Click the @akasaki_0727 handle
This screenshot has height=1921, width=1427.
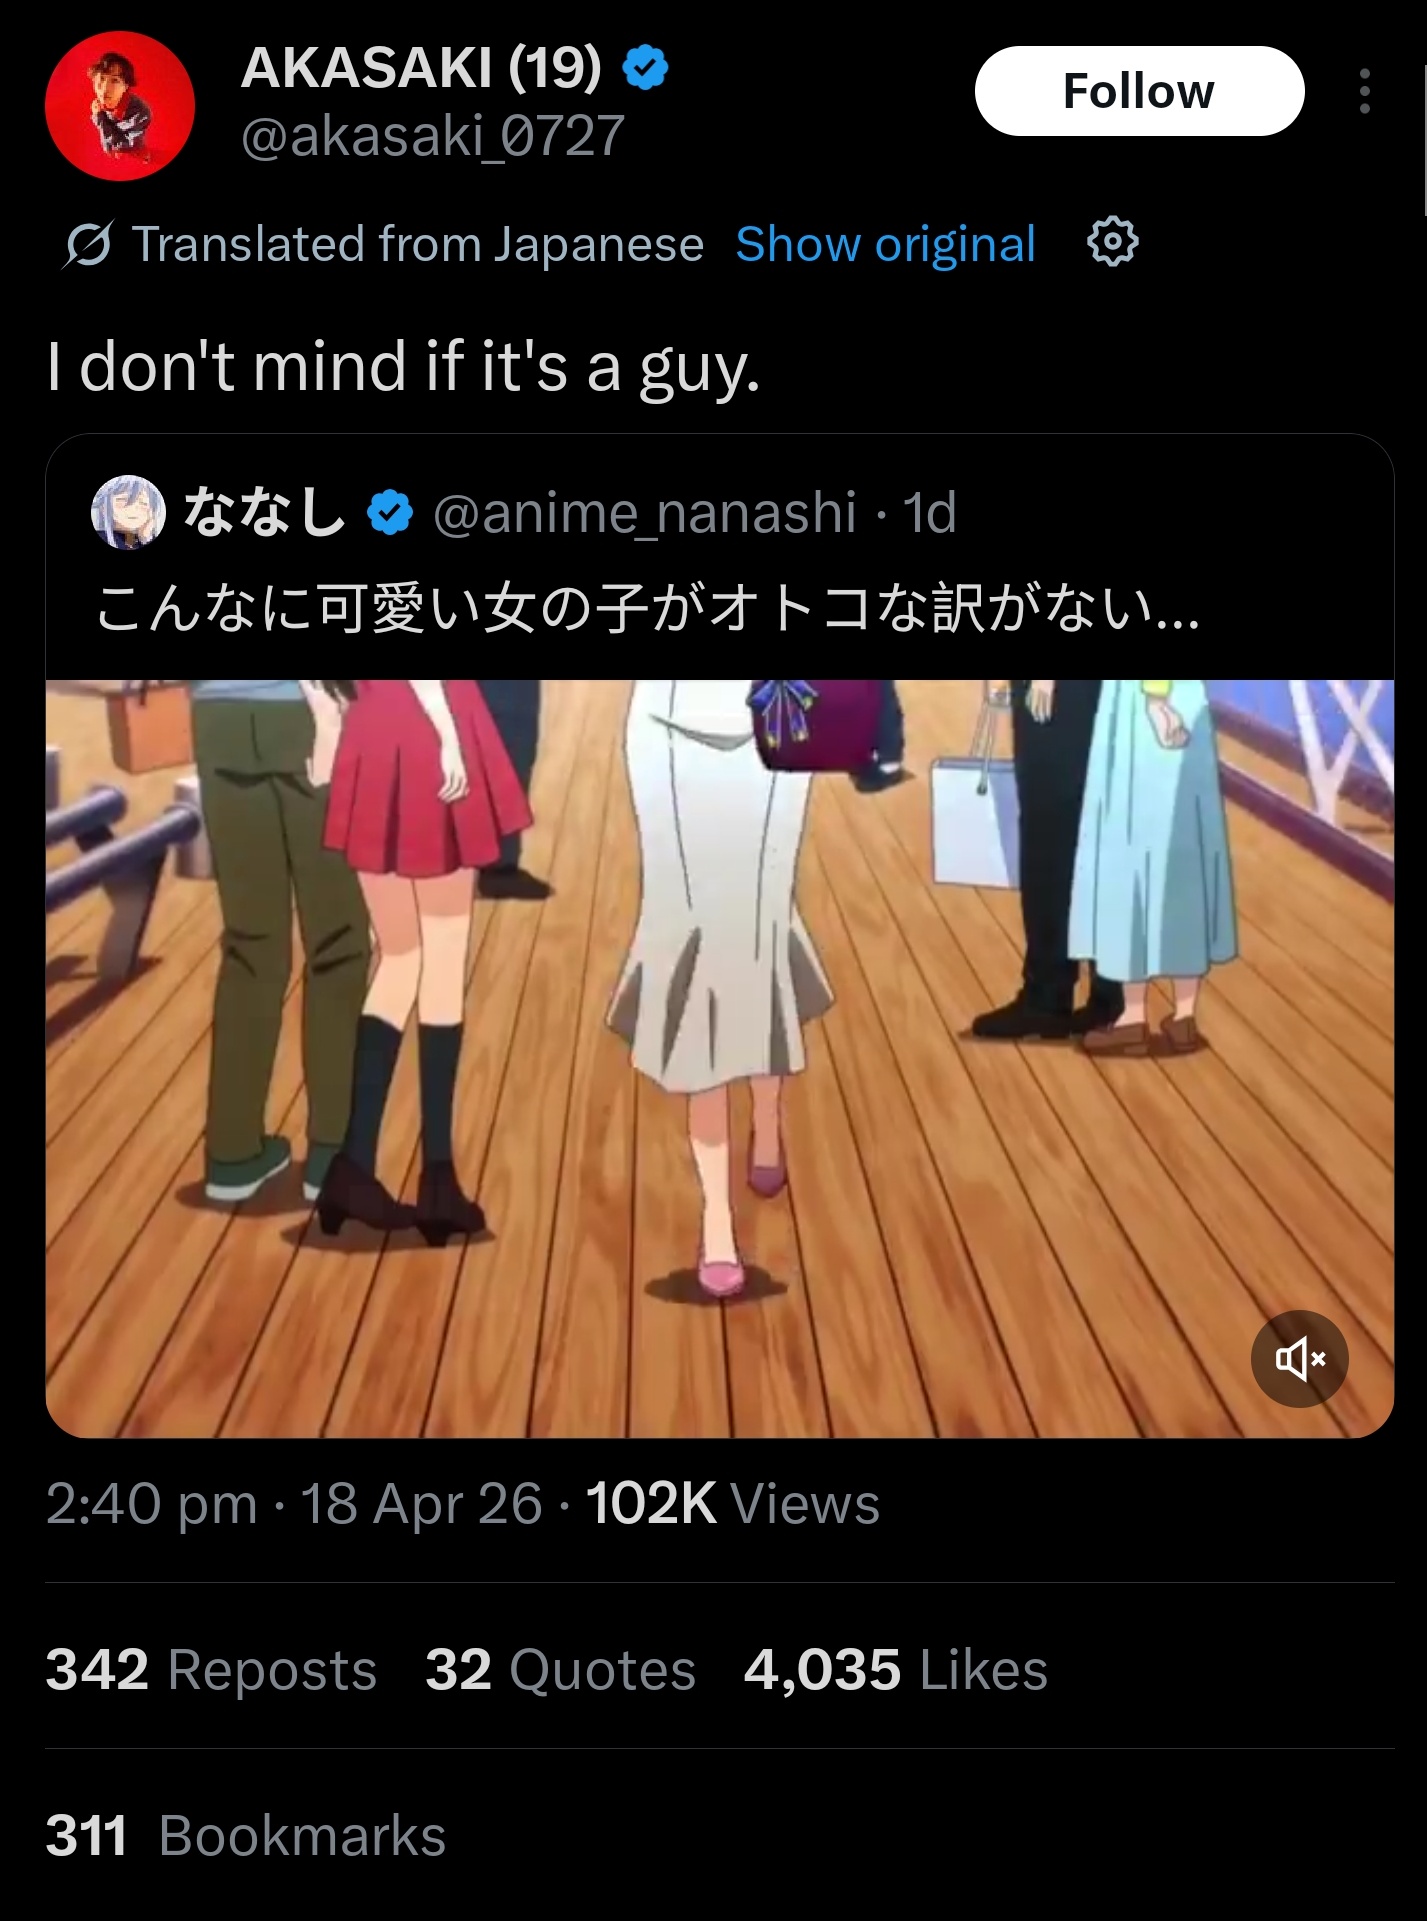pos(432,136)
